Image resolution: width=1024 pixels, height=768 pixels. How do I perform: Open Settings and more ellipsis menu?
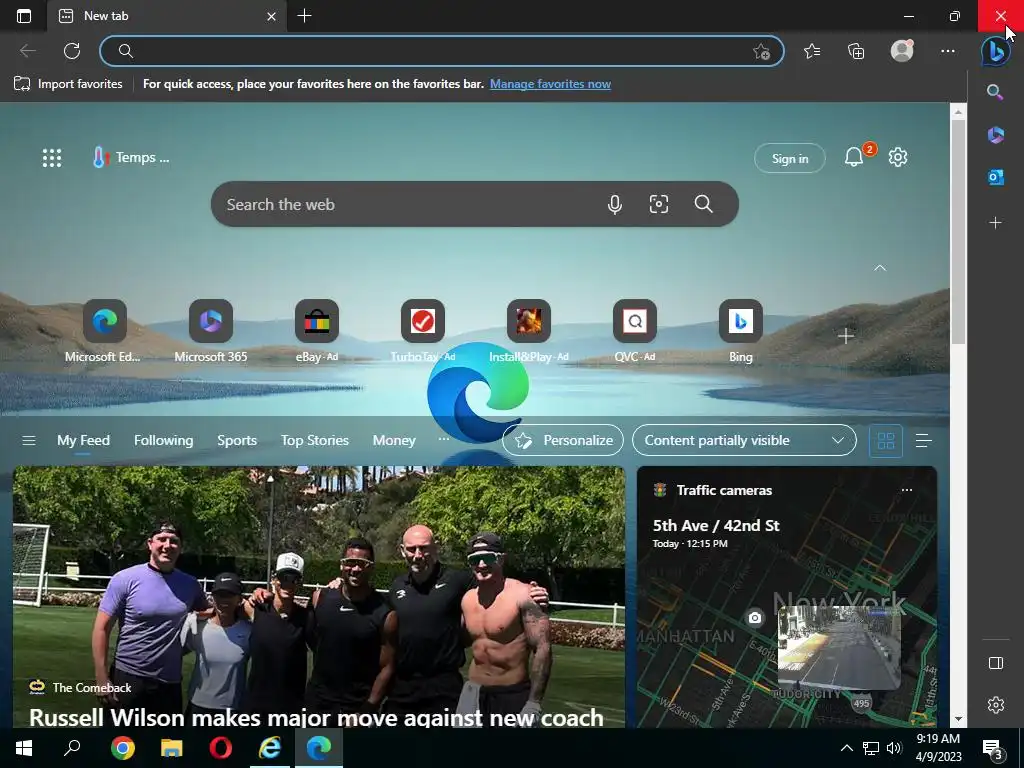coord(948,51)
